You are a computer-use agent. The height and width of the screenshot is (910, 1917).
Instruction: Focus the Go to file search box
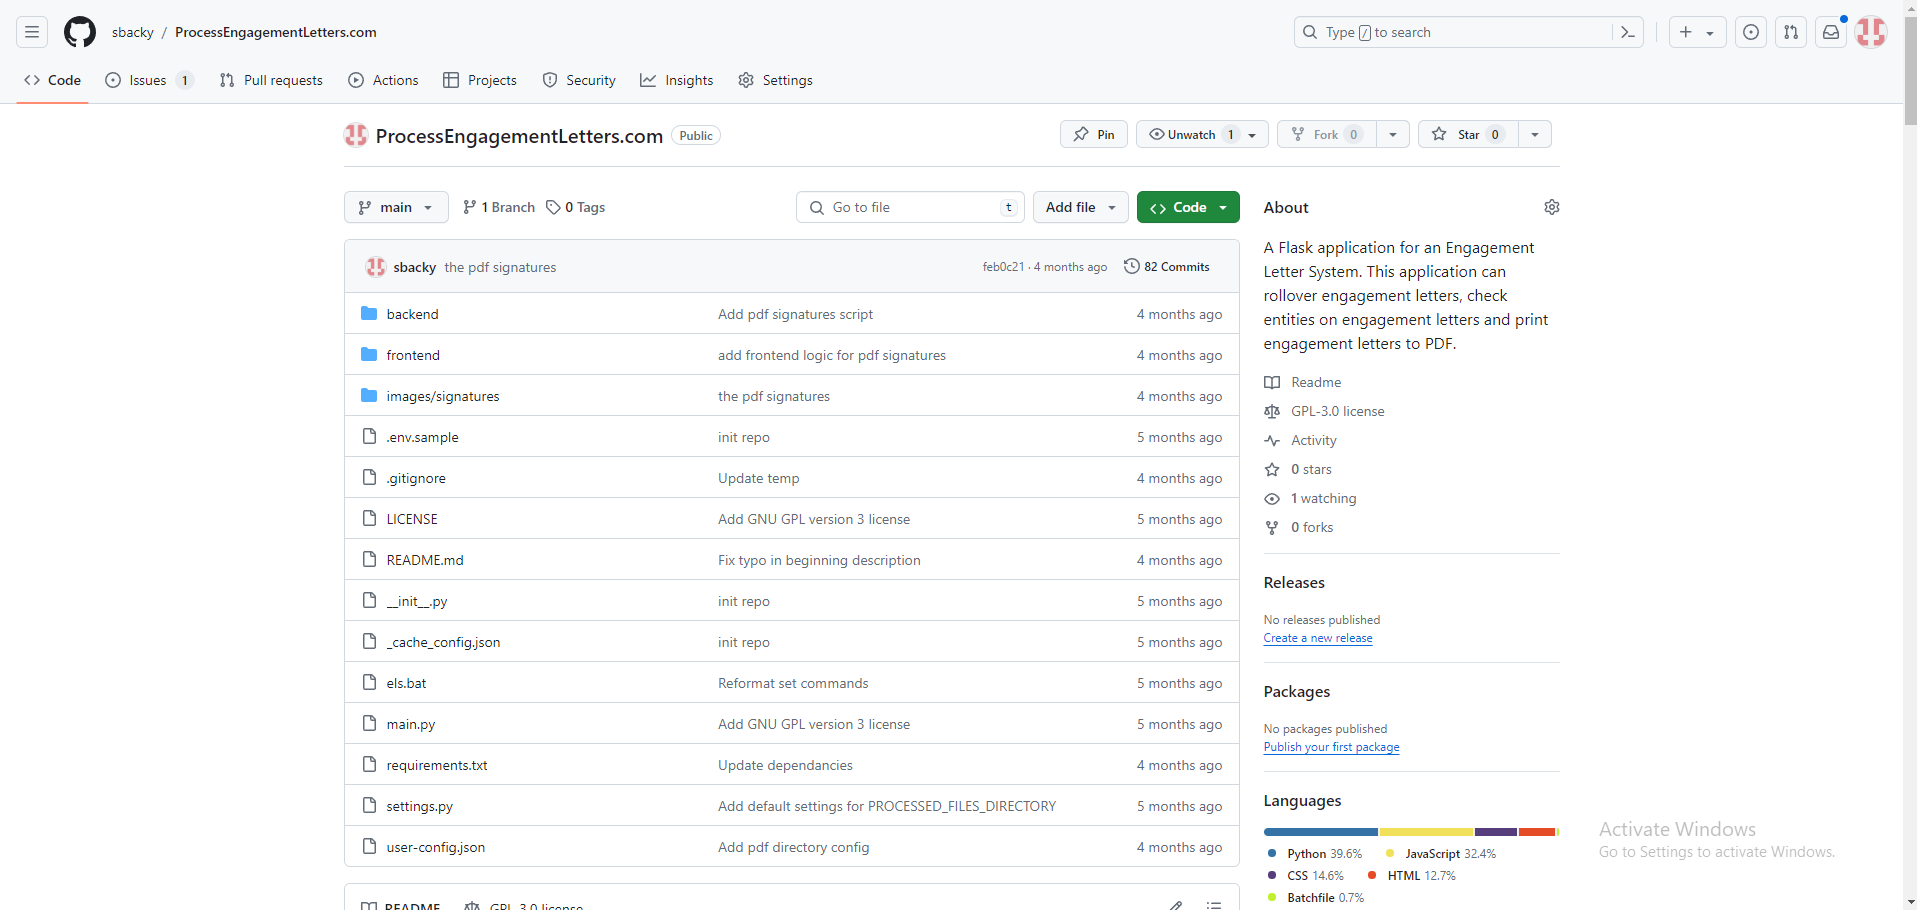point(911,207)
